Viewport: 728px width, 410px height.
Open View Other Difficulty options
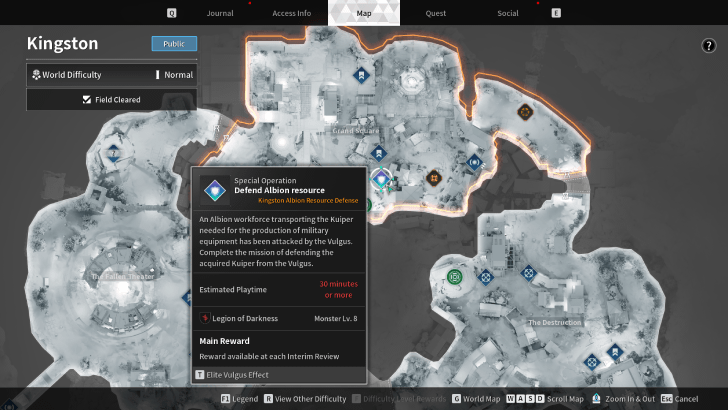pyautogui.click(x=305, y=399)
